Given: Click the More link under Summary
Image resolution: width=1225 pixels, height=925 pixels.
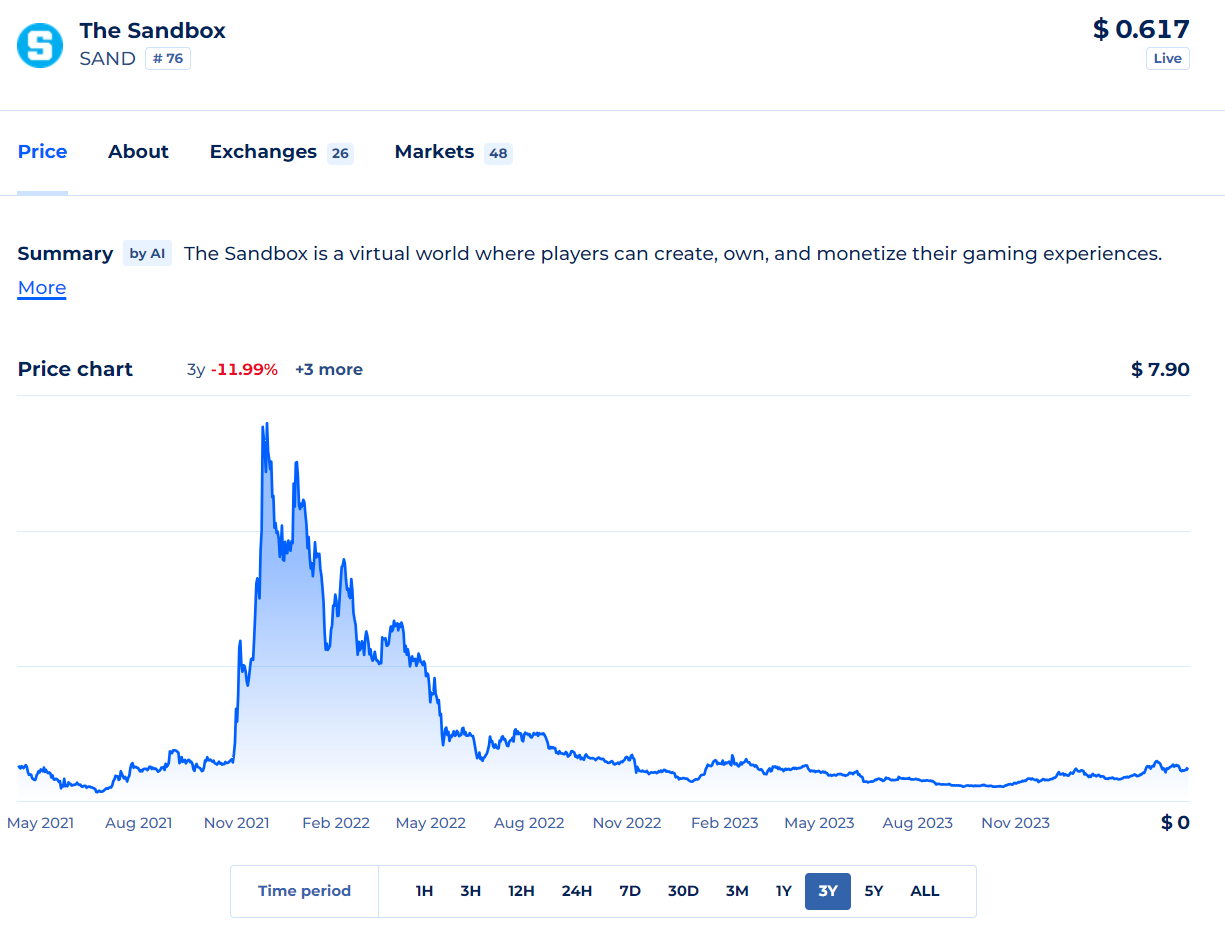Looking at the screenshot, I should (42, 288).
